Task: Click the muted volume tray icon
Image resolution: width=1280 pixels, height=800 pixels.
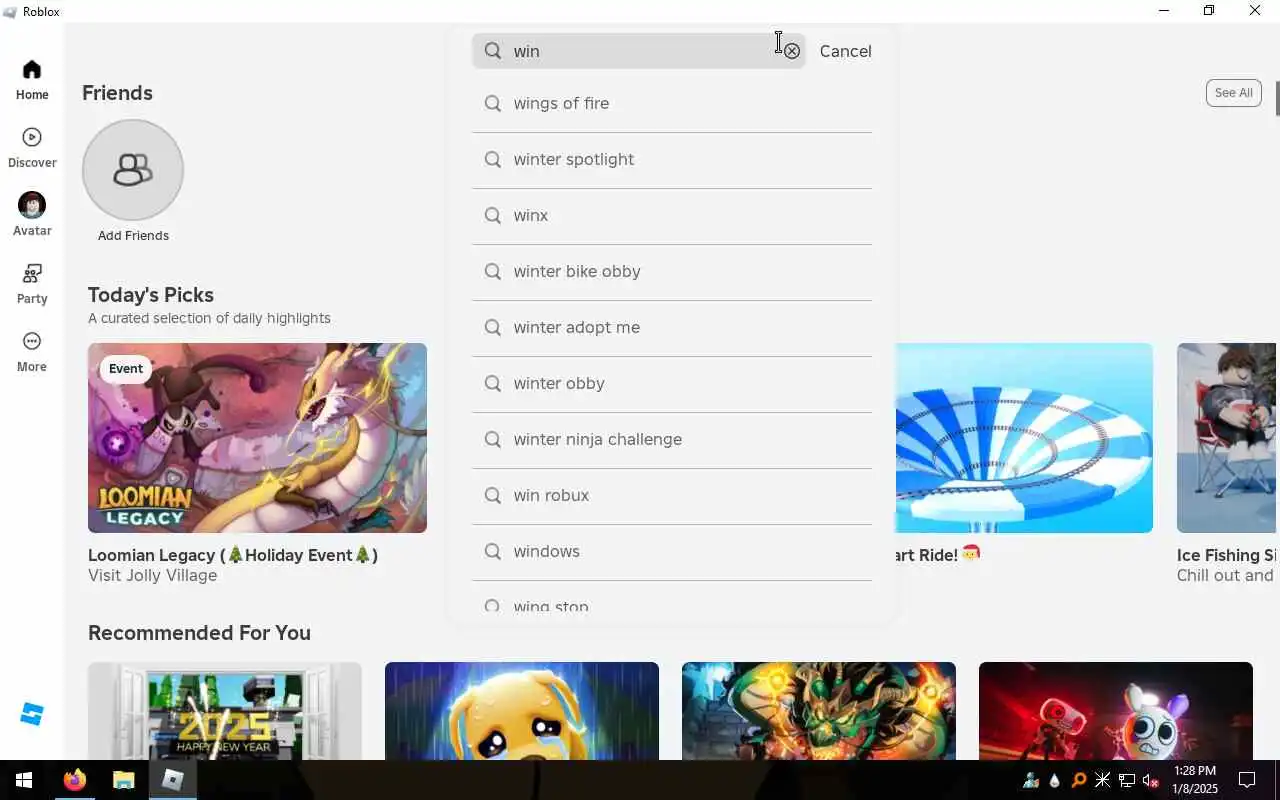Action: tap(1150, 780)
